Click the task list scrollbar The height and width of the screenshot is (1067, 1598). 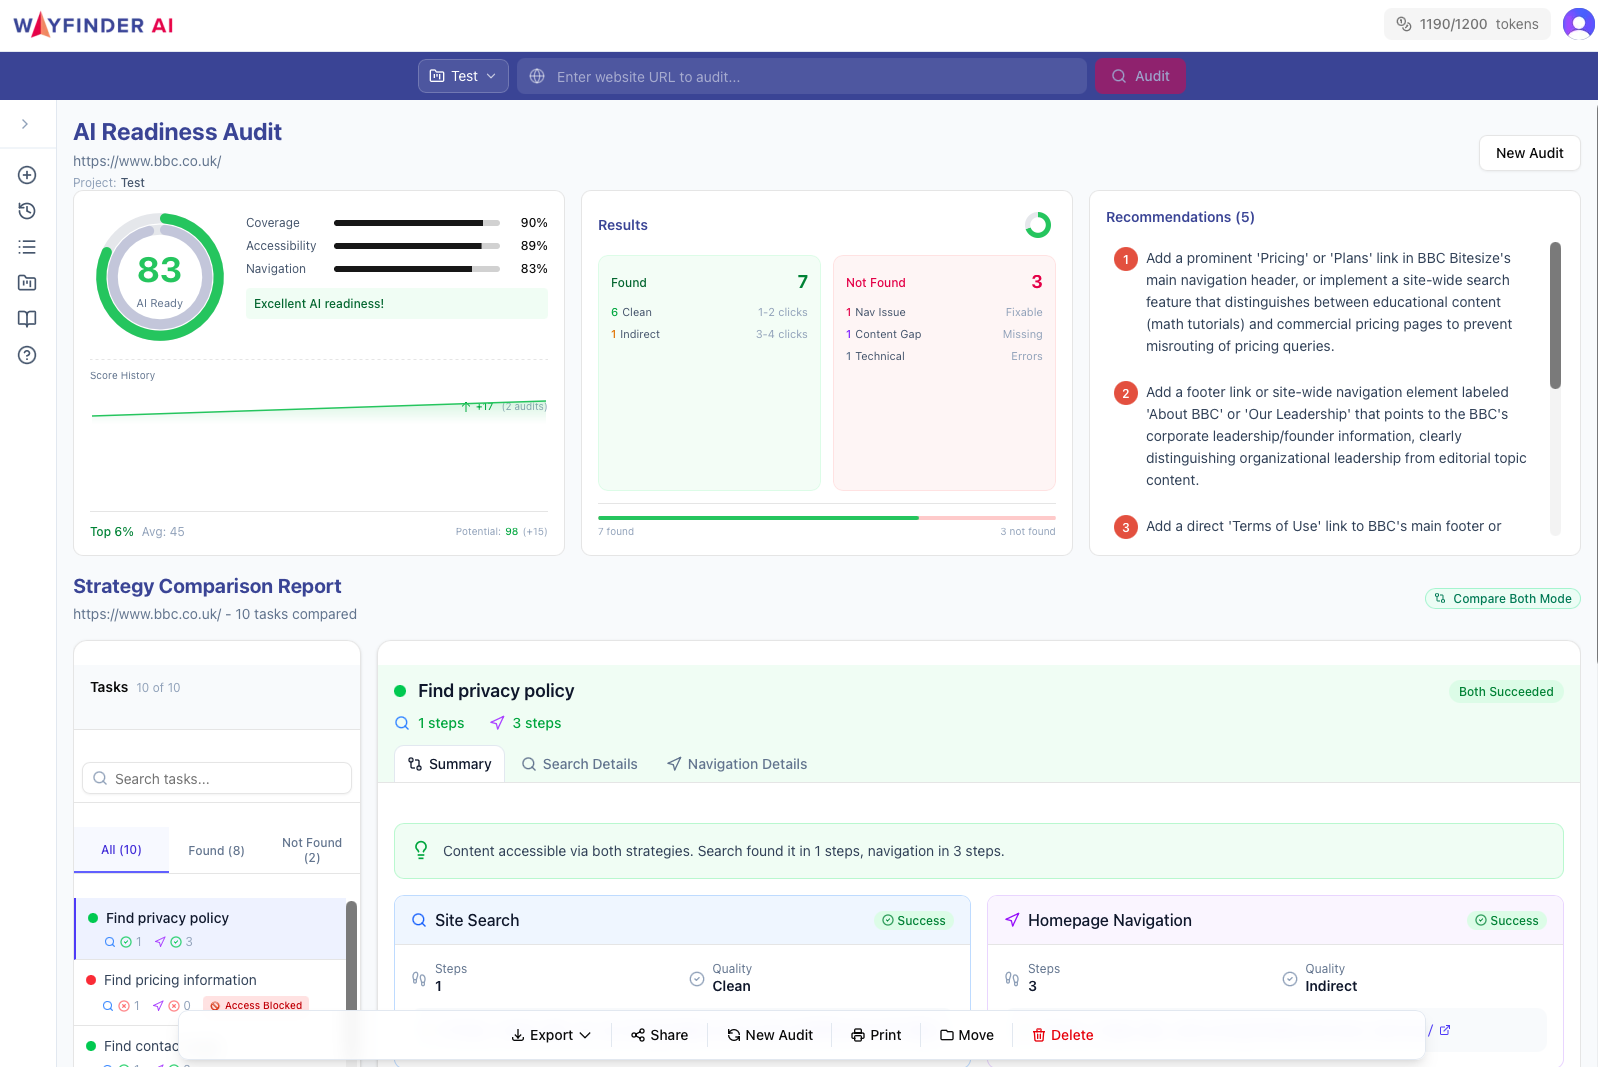pos(351,955)
